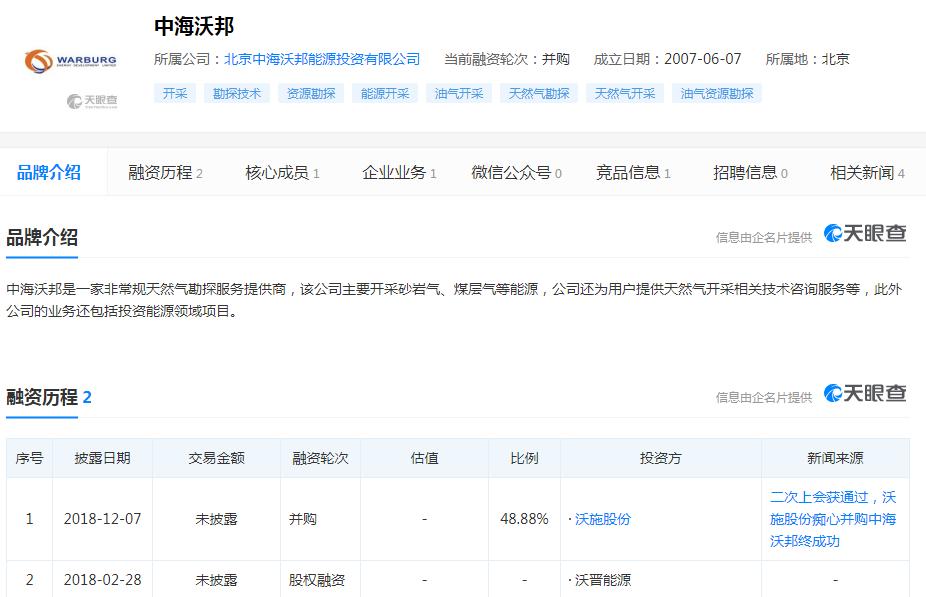Viewport: 926px width, 597px height.
Task: Select the 资源勘探 tag
Action: 311,93
